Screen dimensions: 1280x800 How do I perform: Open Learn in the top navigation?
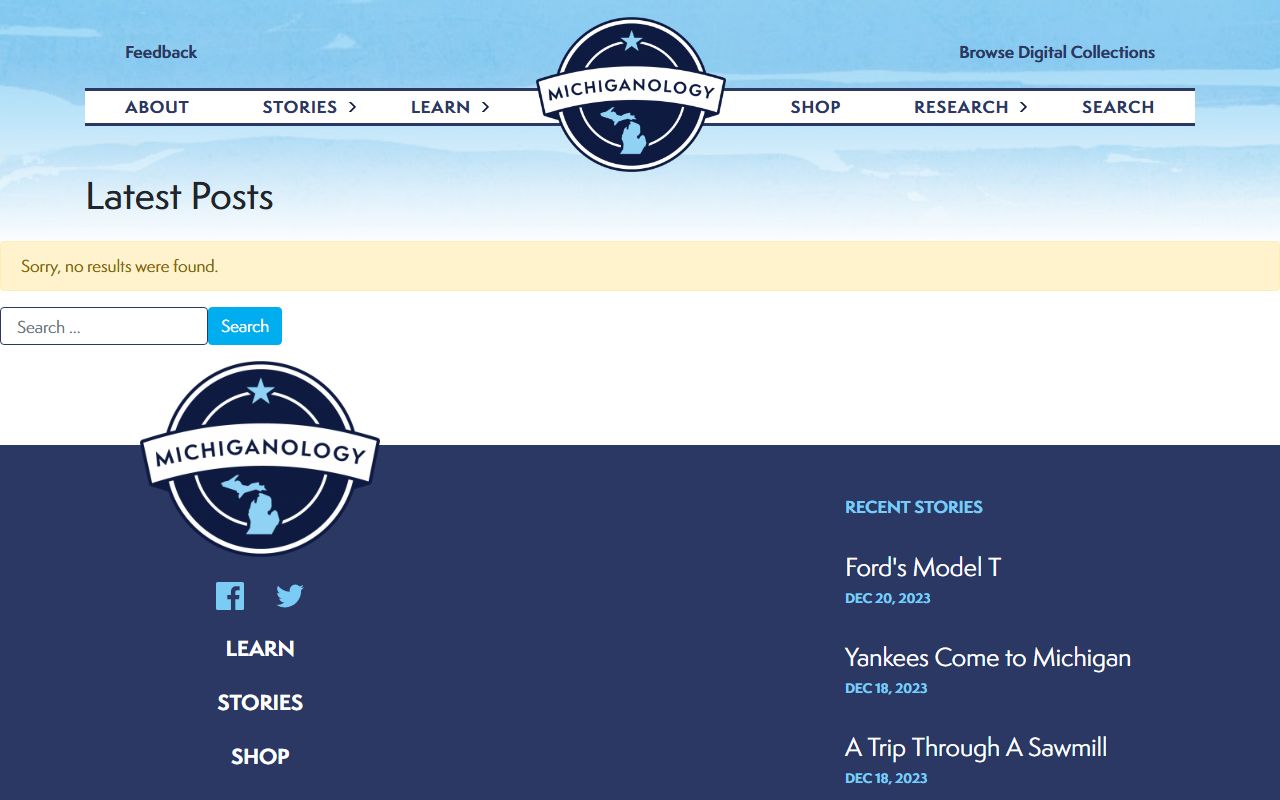point(440,107)
